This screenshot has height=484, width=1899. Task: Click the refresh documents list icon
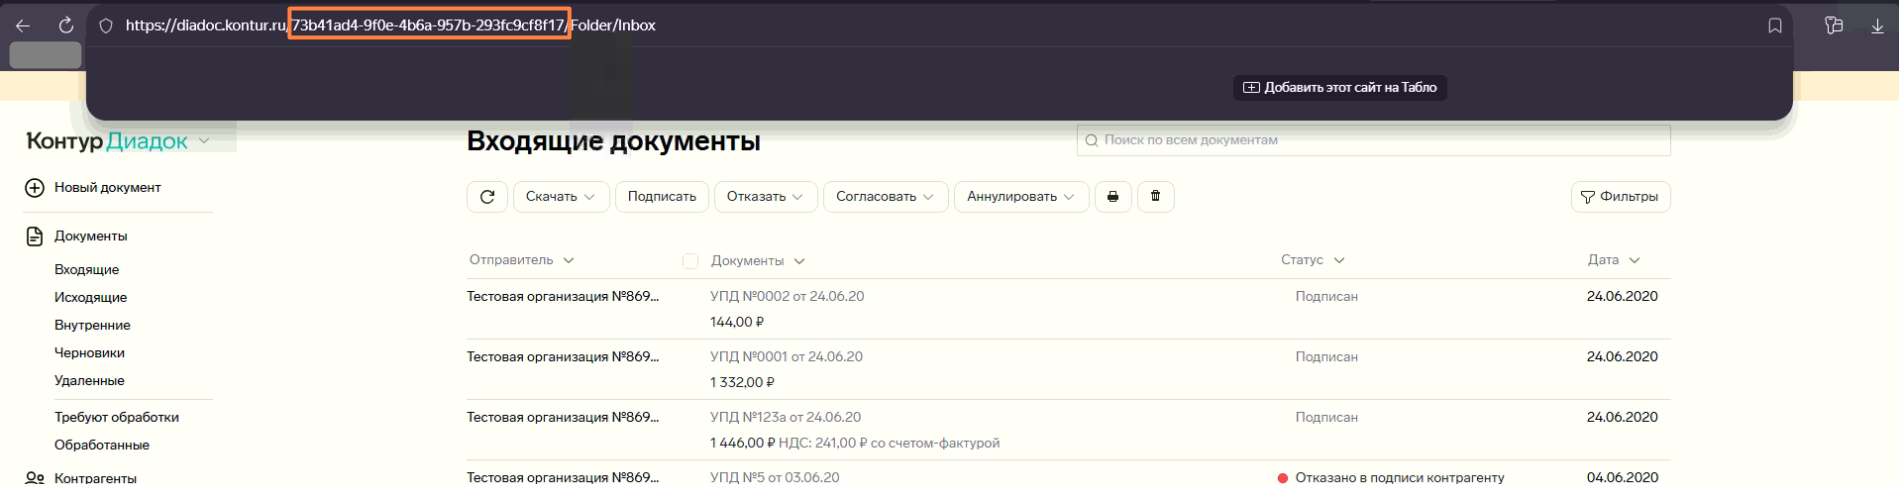pyautogui.click(x=487, y=197)
